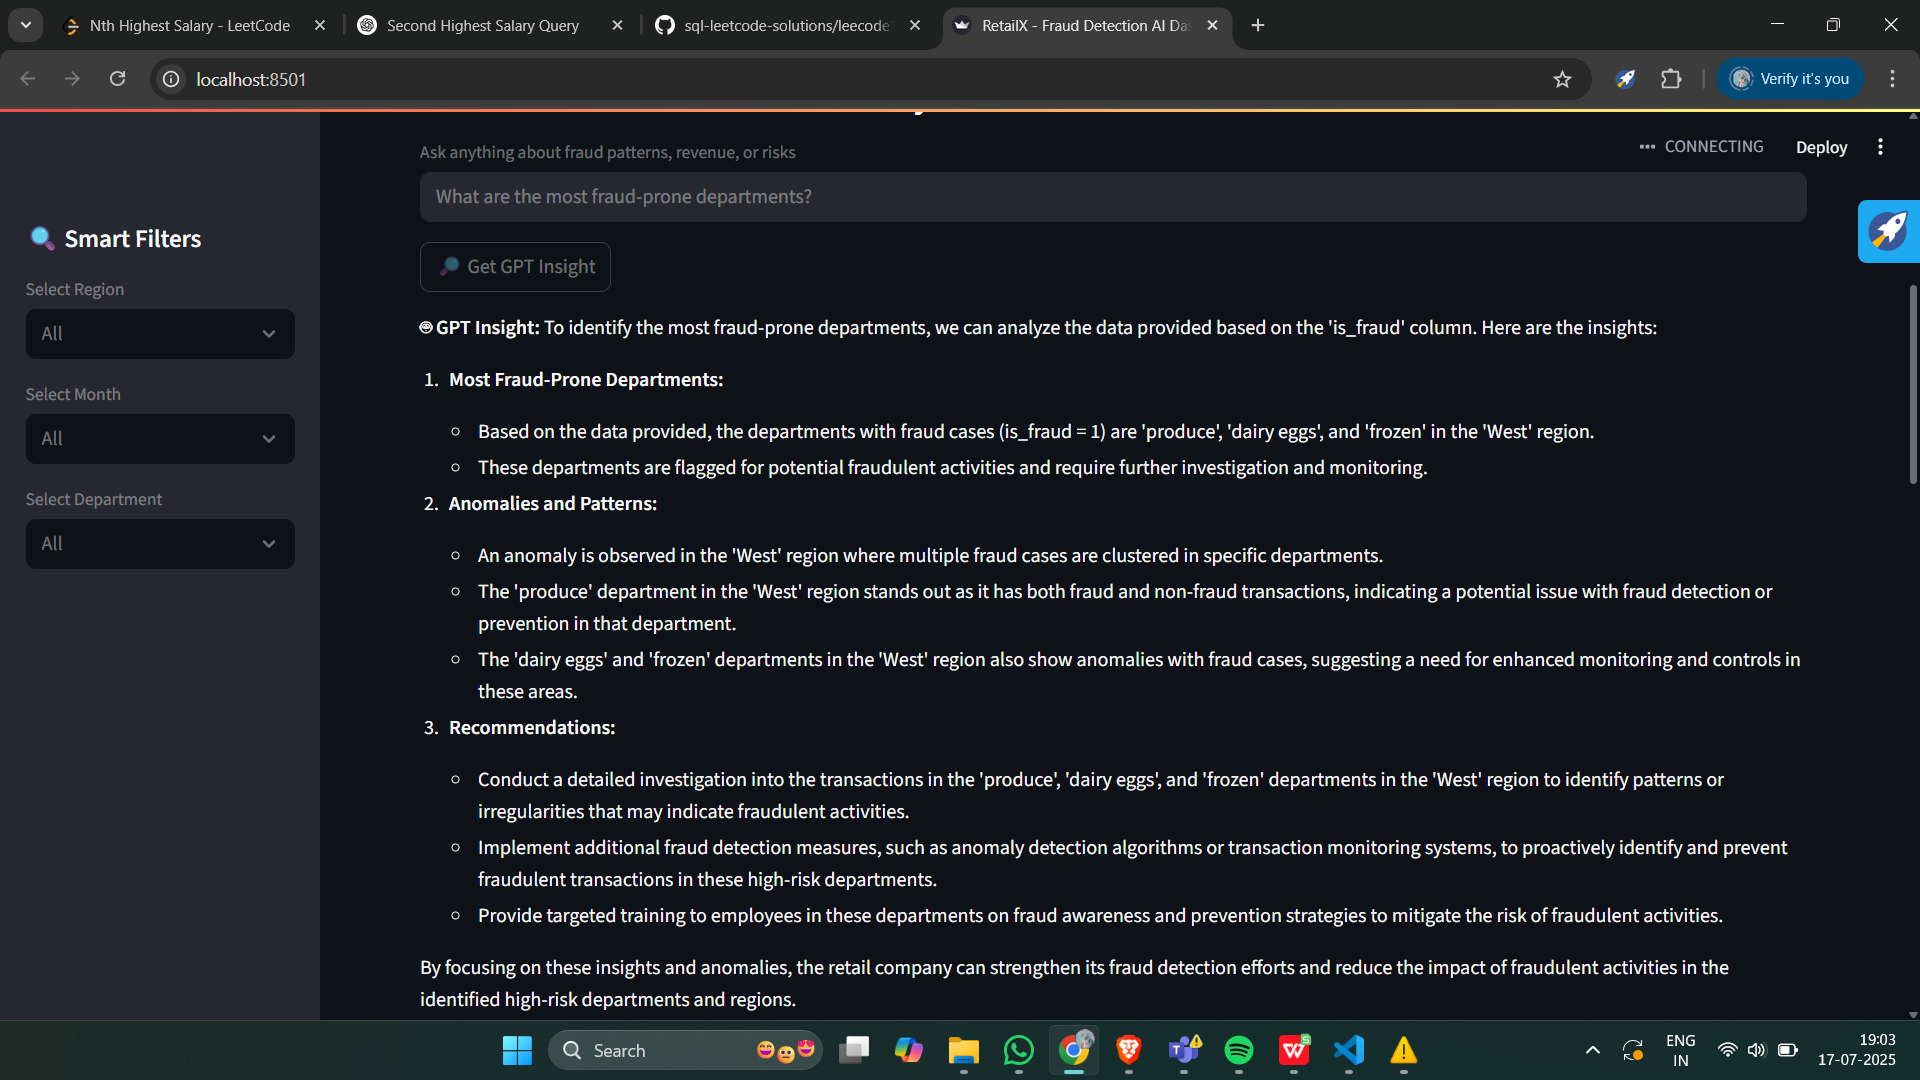Open WhatsApp from the taskbar
The image size is (1920, 1080).
[1018, 1050]
